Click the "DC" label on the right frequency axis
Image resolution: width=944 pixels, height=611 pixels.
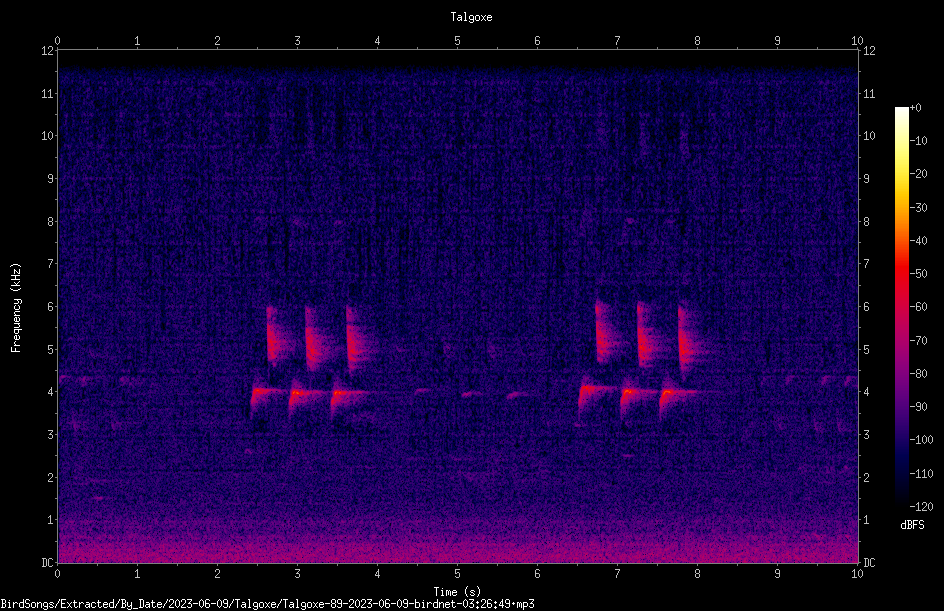(x=869, y=563)
